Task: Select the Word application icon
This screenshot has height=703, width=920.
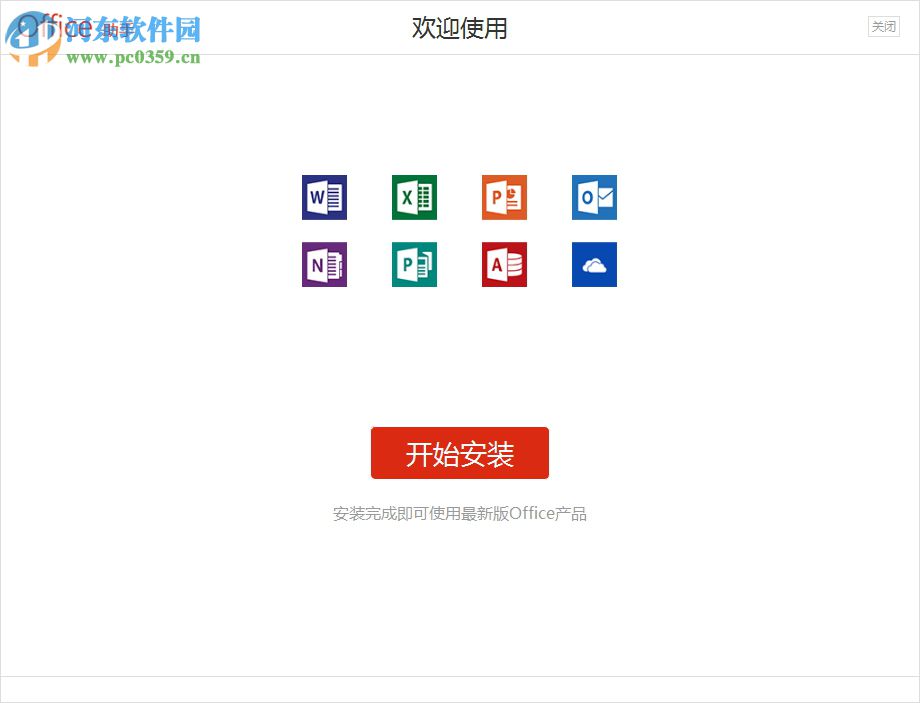Action: coord(323,197)
